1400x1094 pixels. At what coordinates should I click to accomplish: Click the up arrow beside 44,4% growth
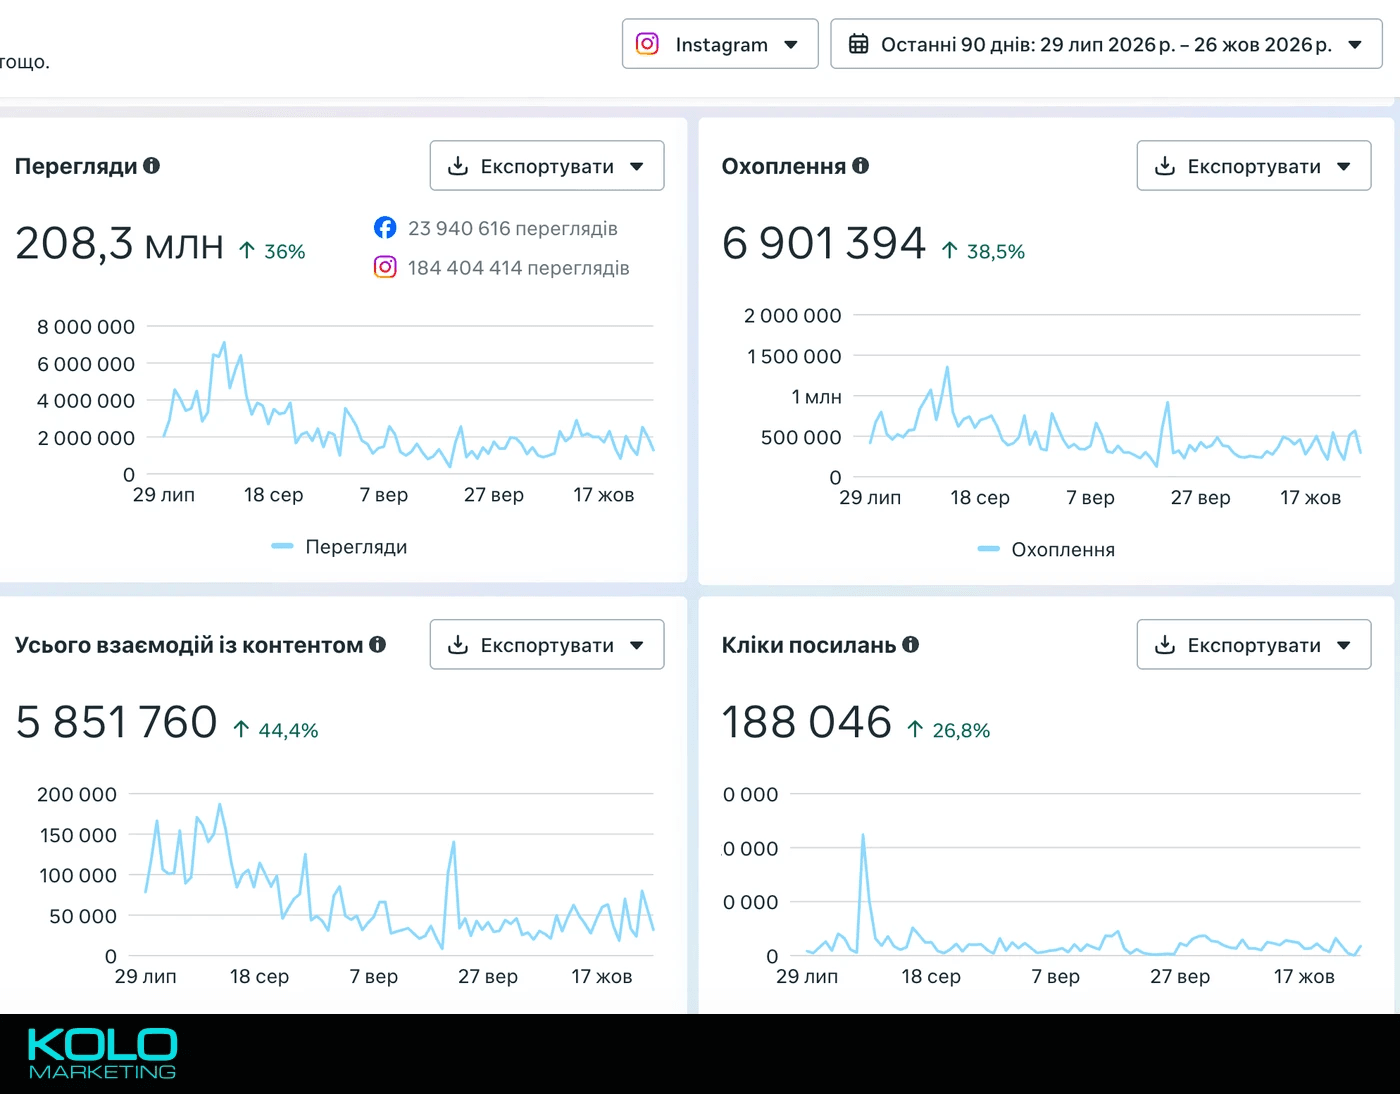point(241,730)
